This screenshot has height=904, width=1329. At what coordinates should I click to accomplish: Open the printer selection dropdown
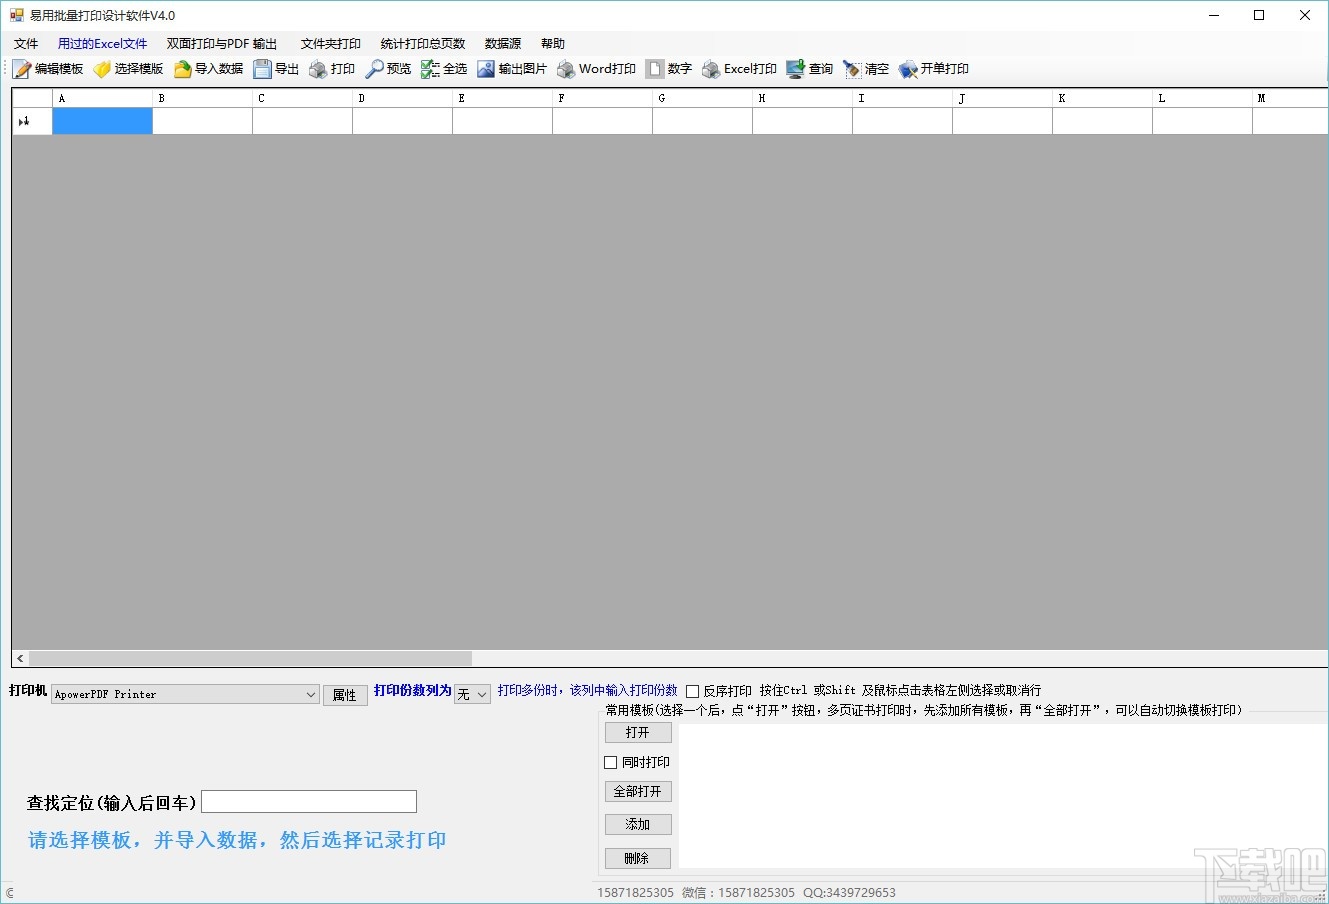pos(310,693)
